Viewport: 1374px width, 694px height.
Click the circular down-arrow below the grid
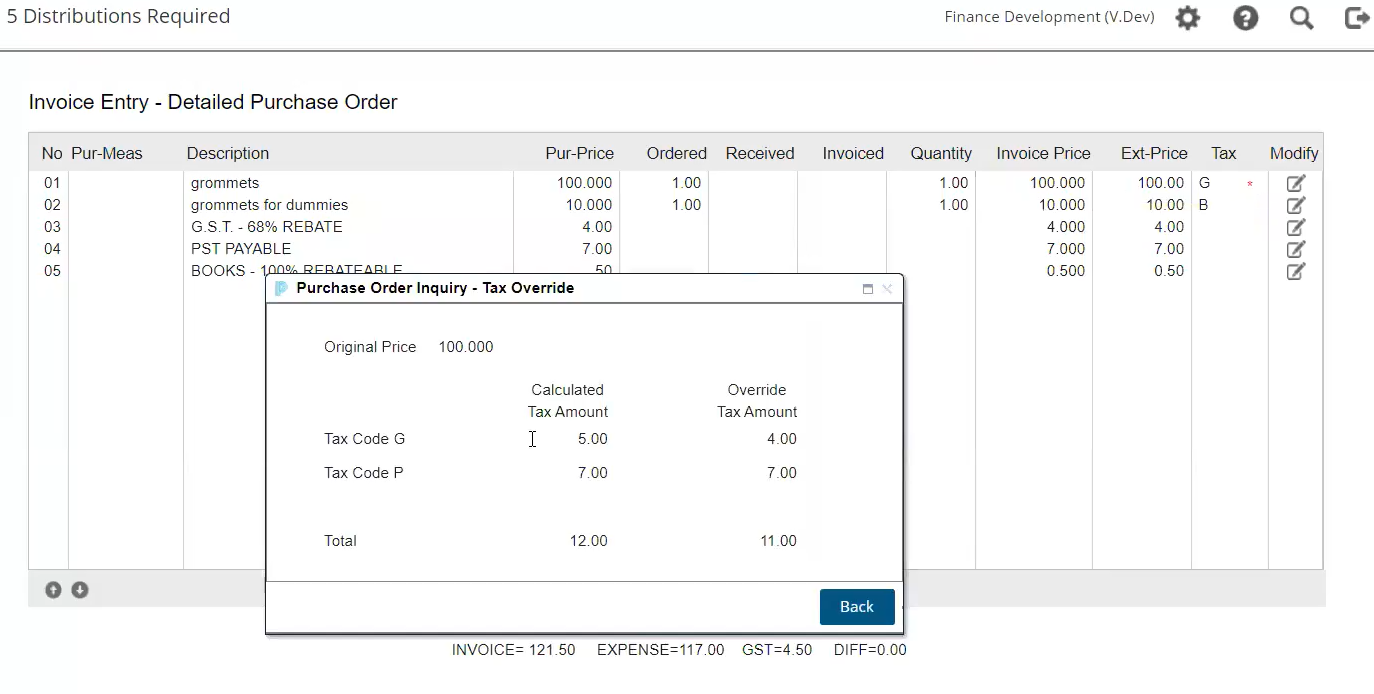(79, 590)
